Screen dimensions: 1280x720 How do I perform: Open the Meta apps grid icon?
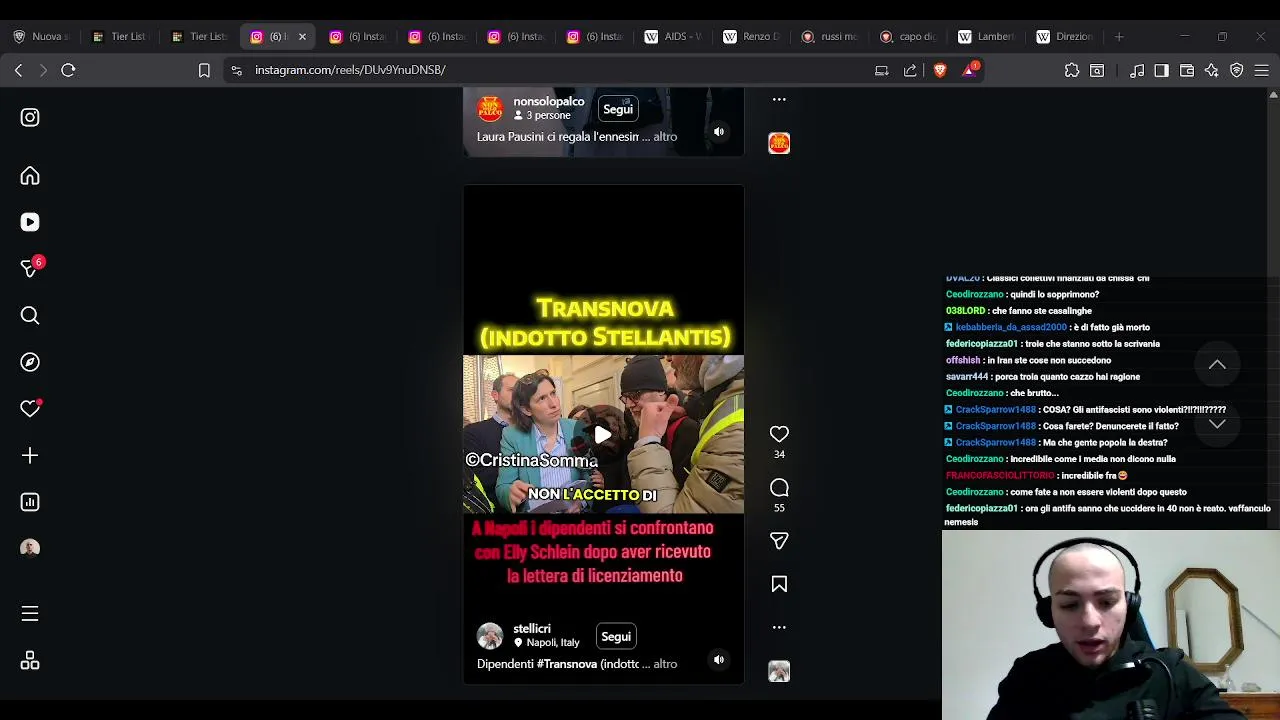pyautogui.click(x=30, y=661)
